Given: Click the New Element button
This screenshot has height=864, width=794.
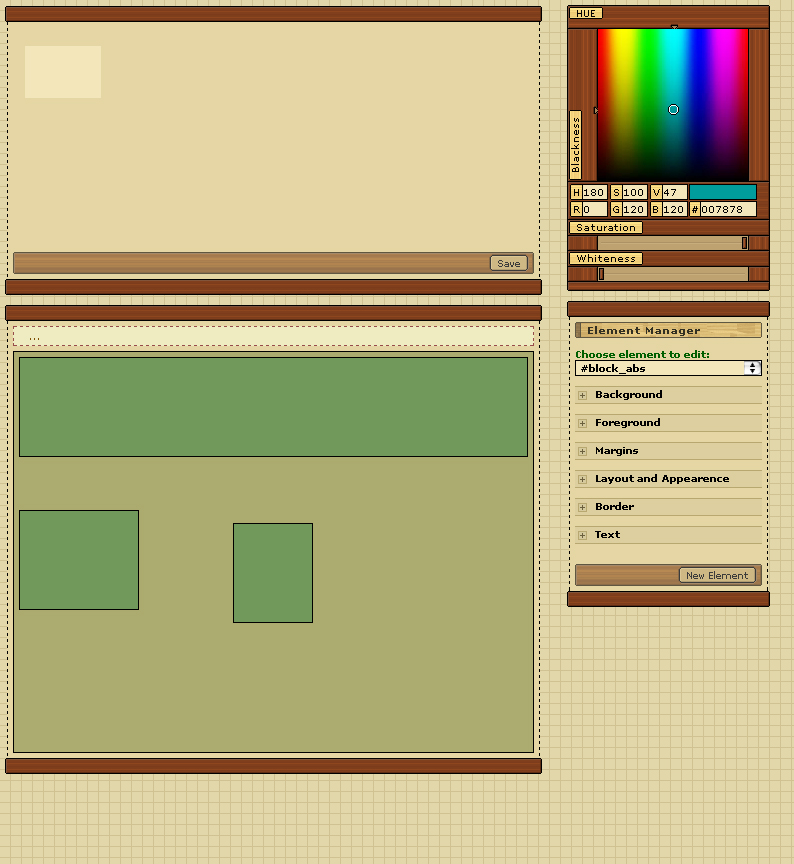Looking at the screenshot, I should [x=717, y=575].
